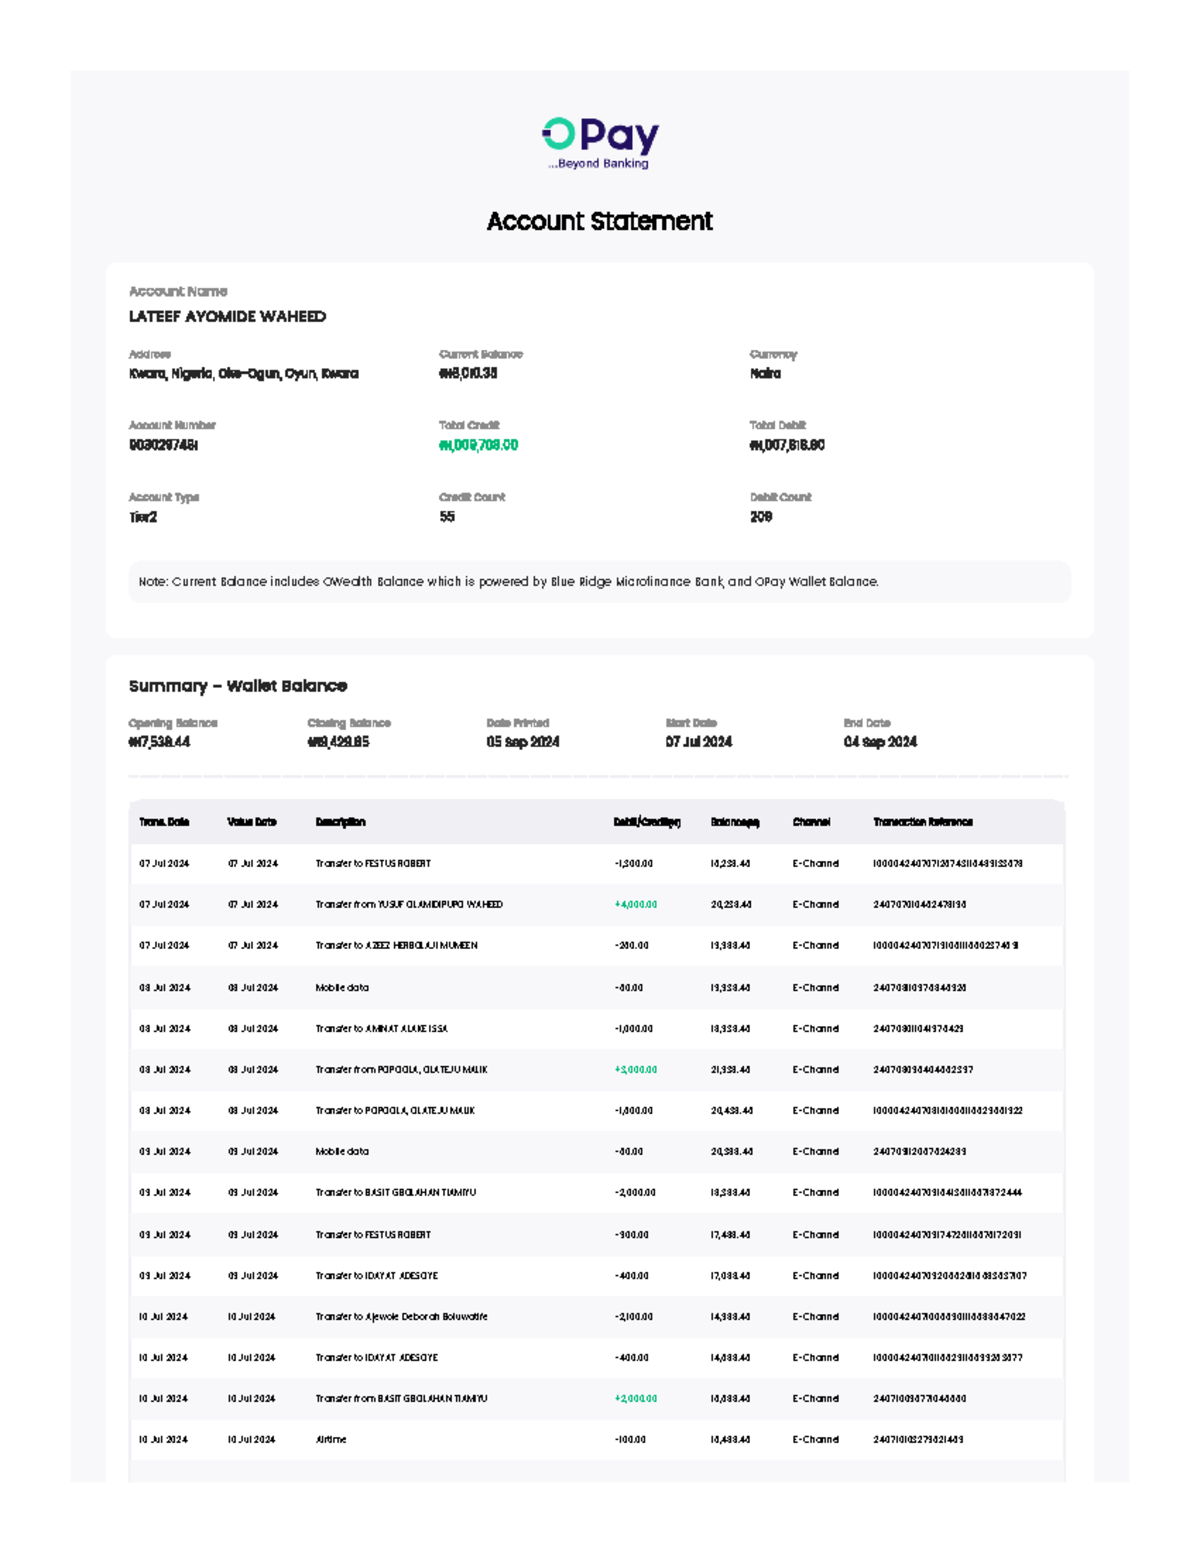Viewport: 1200px width, 1553px height.
Task: Click the '-2,000.00' debit amount
Action: coord(635,1192)
